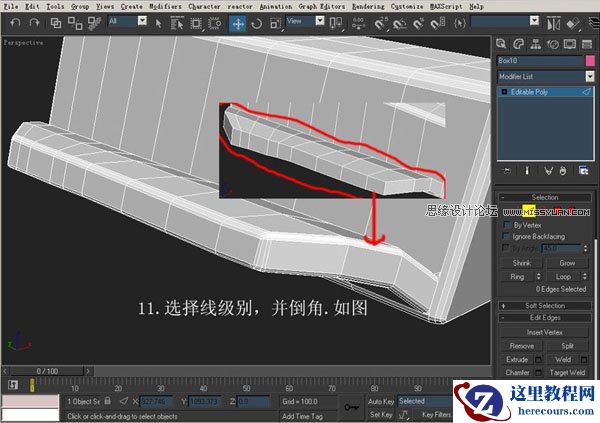Viewport: 600px width, 423px height.
Task: Click the Align tool icon
Action: click(572, 24)
